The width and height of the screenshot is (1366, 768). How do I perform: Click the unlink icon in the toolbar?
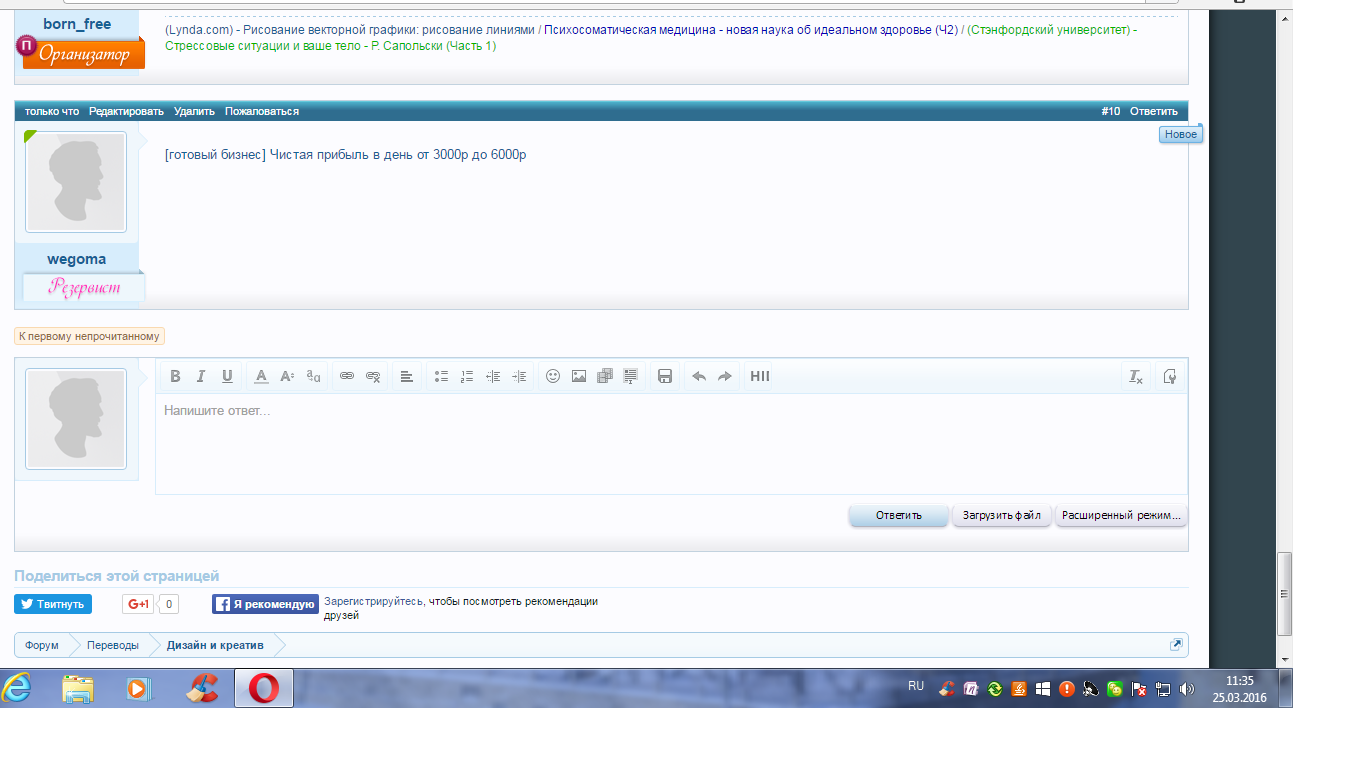click(x=373, y=377)
